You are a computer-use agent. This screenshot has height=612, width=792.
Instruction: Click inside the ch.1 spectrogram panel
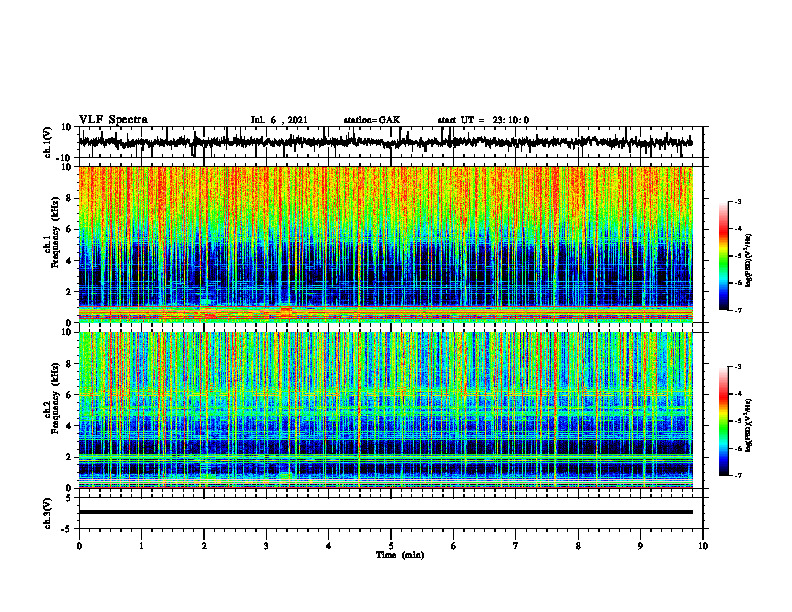(x=385, y=244)
